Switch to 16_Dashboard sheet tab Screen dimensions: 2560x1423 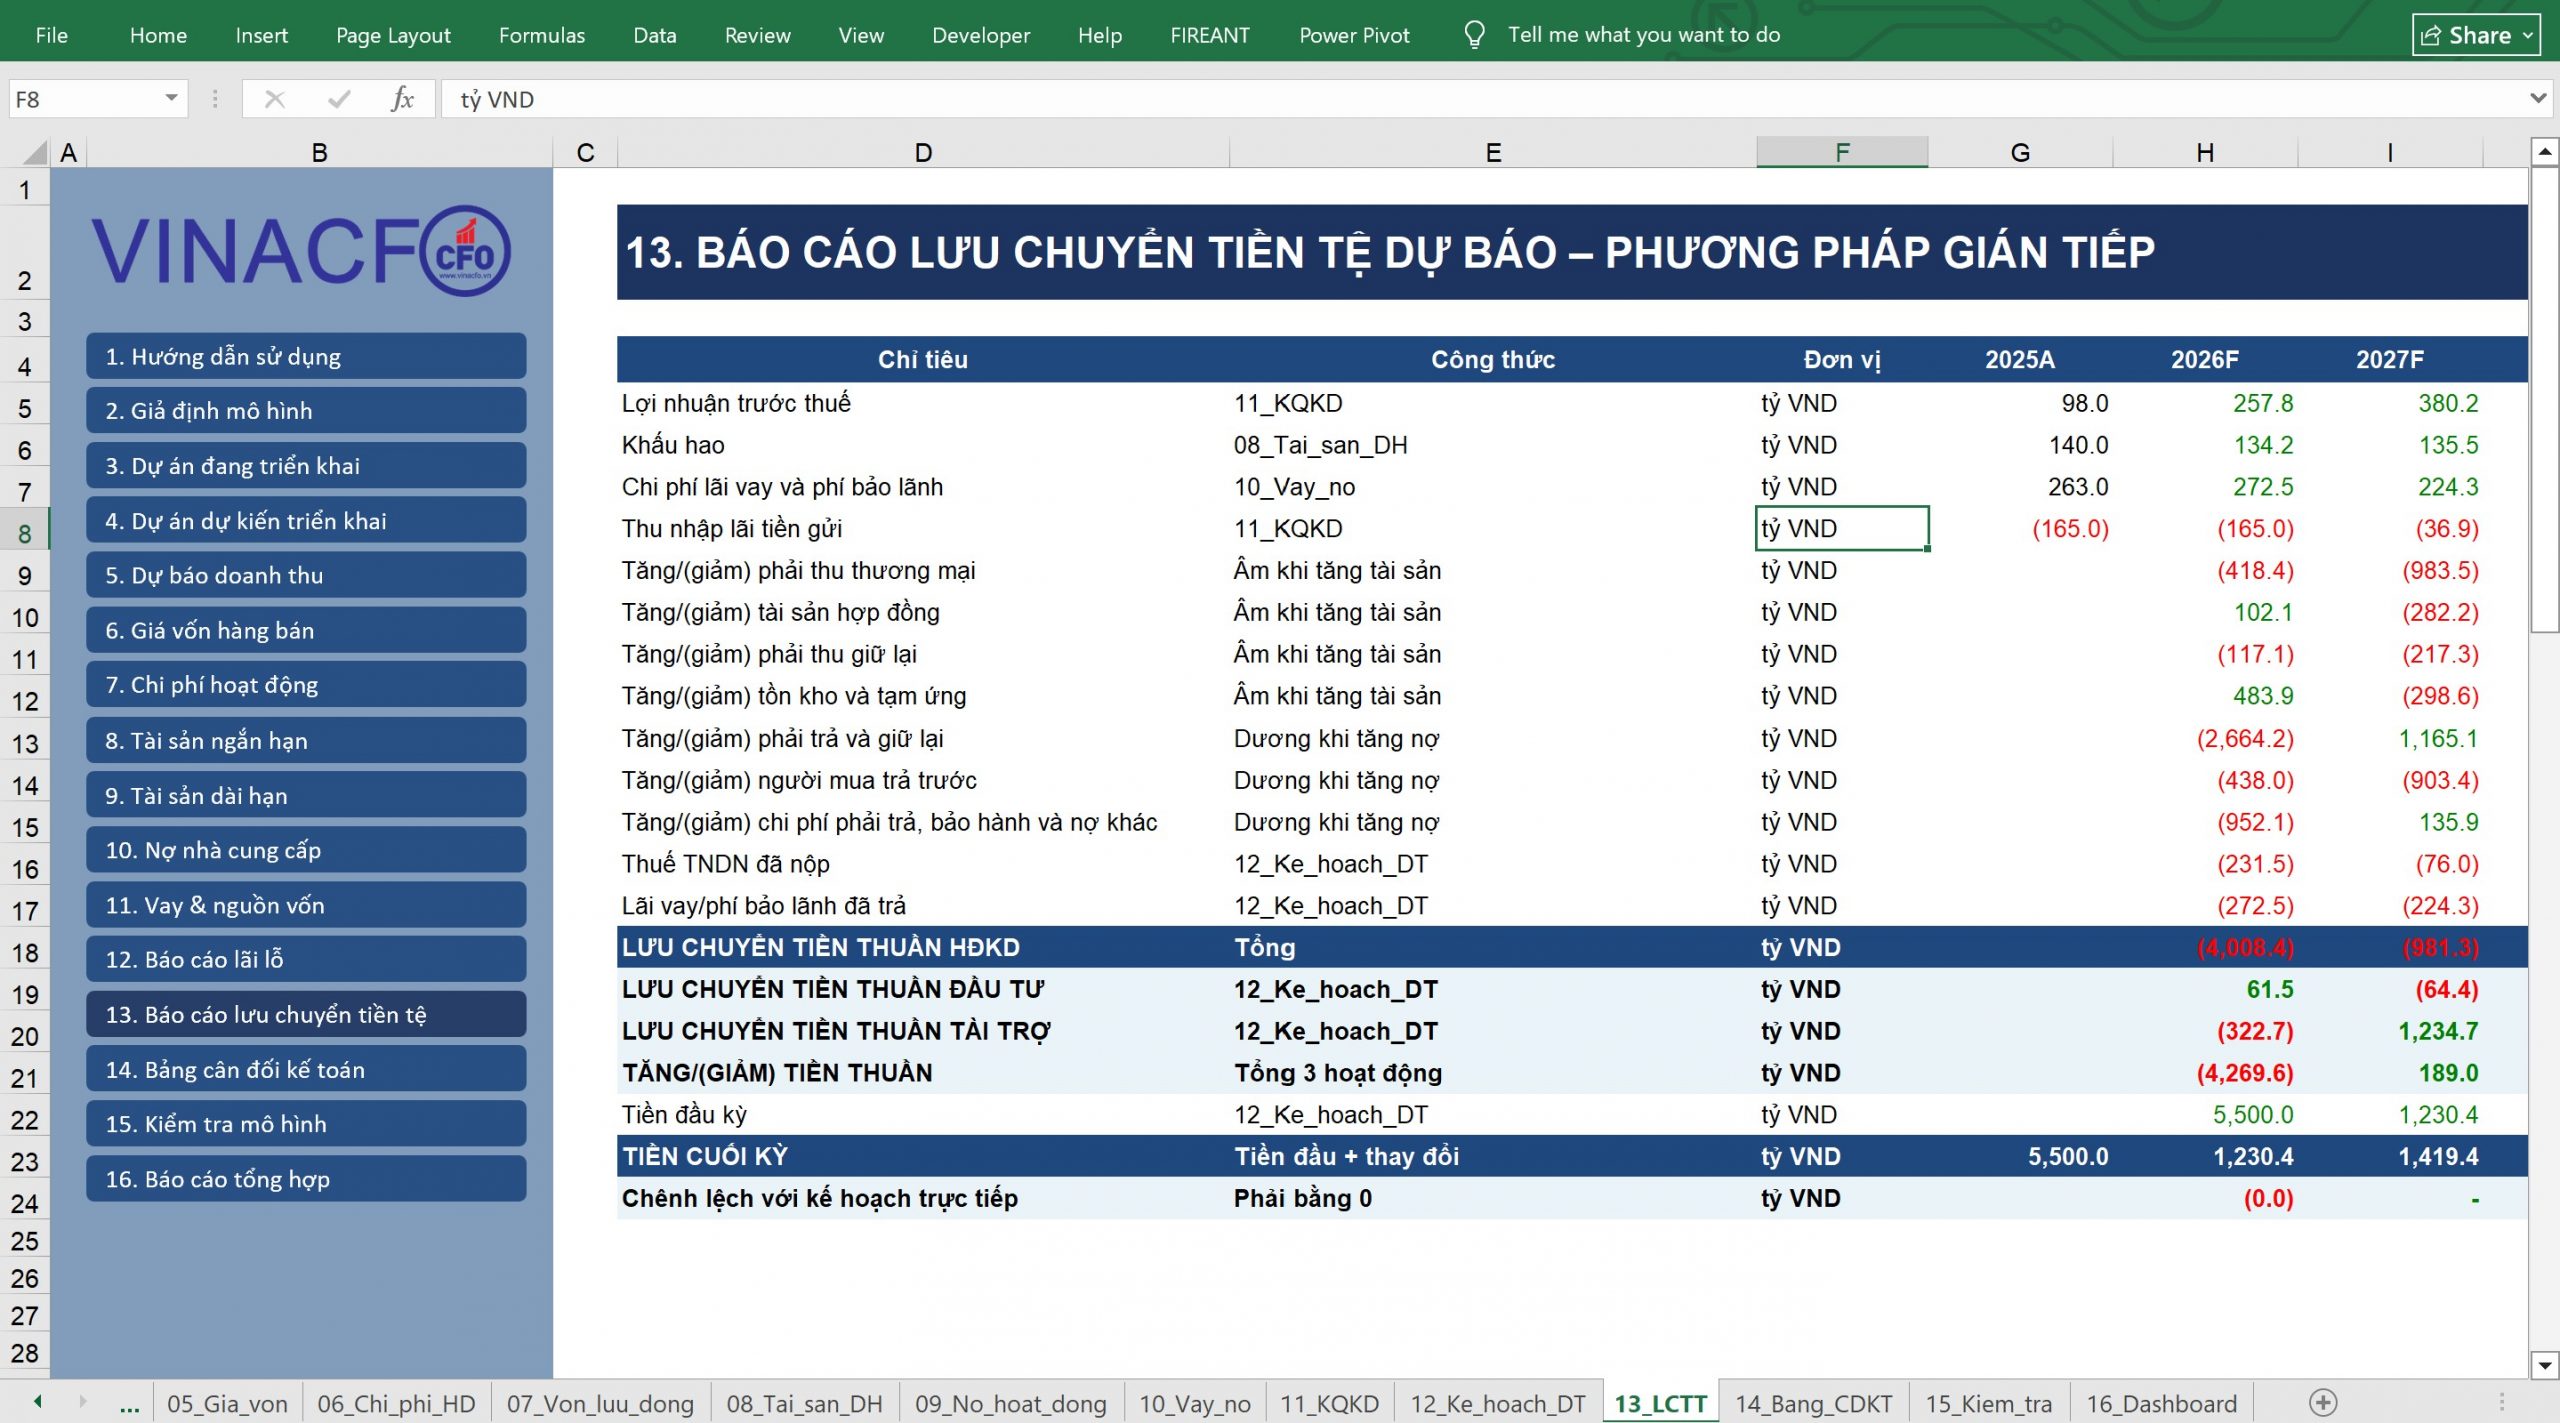(2161, 1403)
